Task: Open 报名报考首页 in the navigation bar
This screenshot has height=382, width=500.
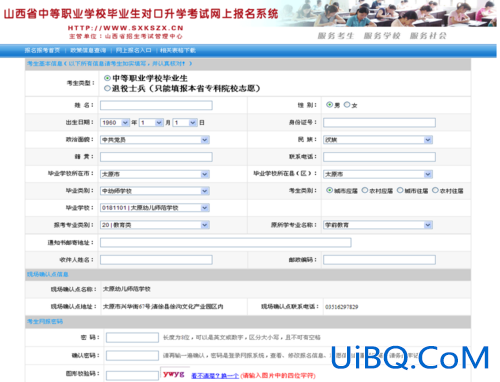Action: pos(42,50)
